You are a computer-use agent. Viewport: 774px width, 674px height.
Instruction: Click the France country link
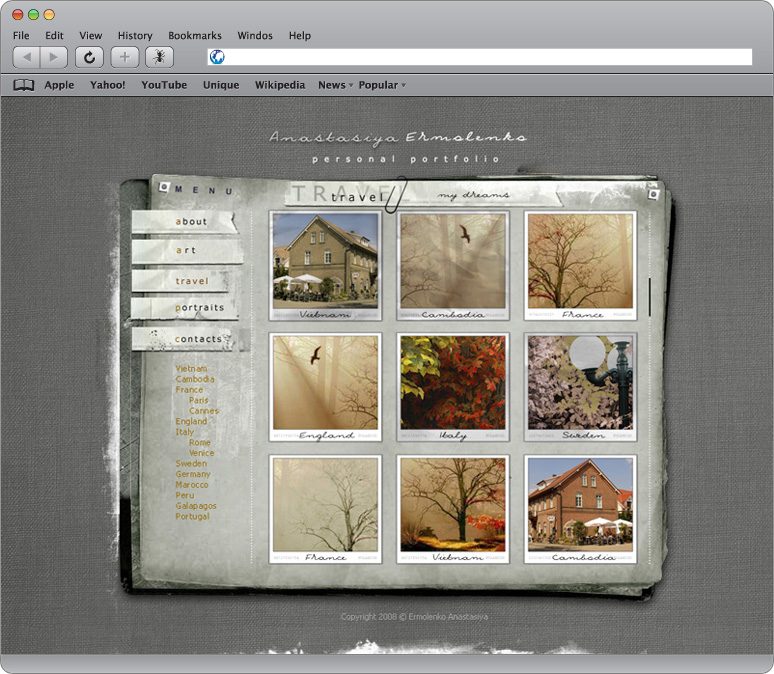[189, 390]
